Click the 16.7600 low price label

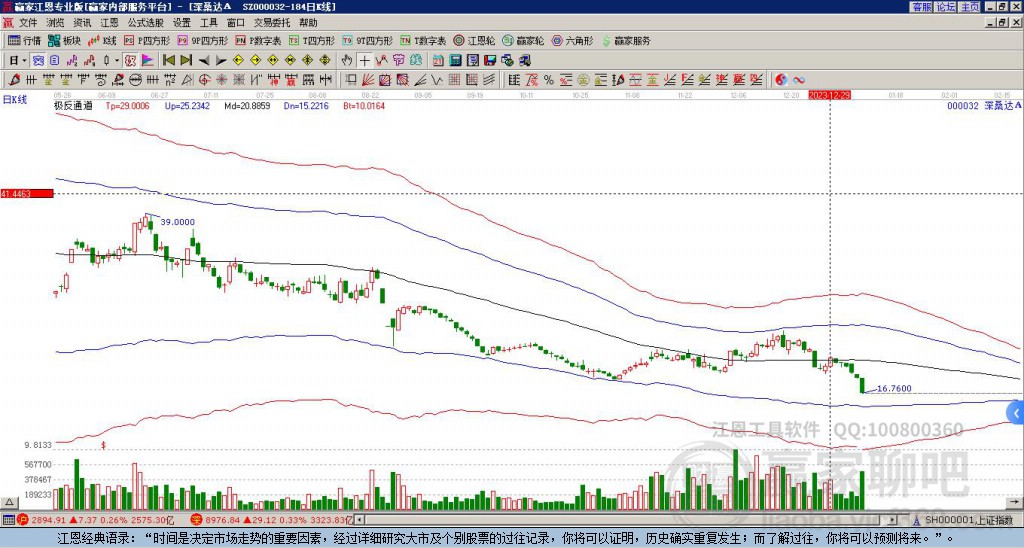point(894,389)
